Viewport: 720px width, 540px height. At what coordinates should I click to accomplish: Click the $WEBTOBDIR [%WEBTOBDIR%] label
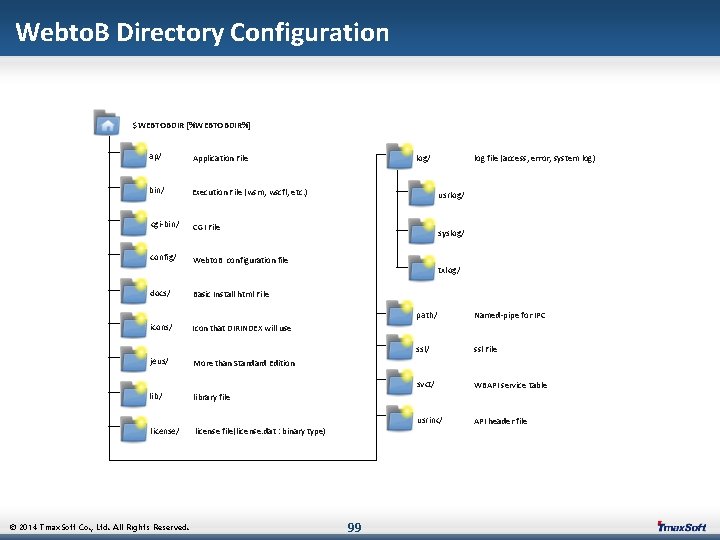point(191,125)
